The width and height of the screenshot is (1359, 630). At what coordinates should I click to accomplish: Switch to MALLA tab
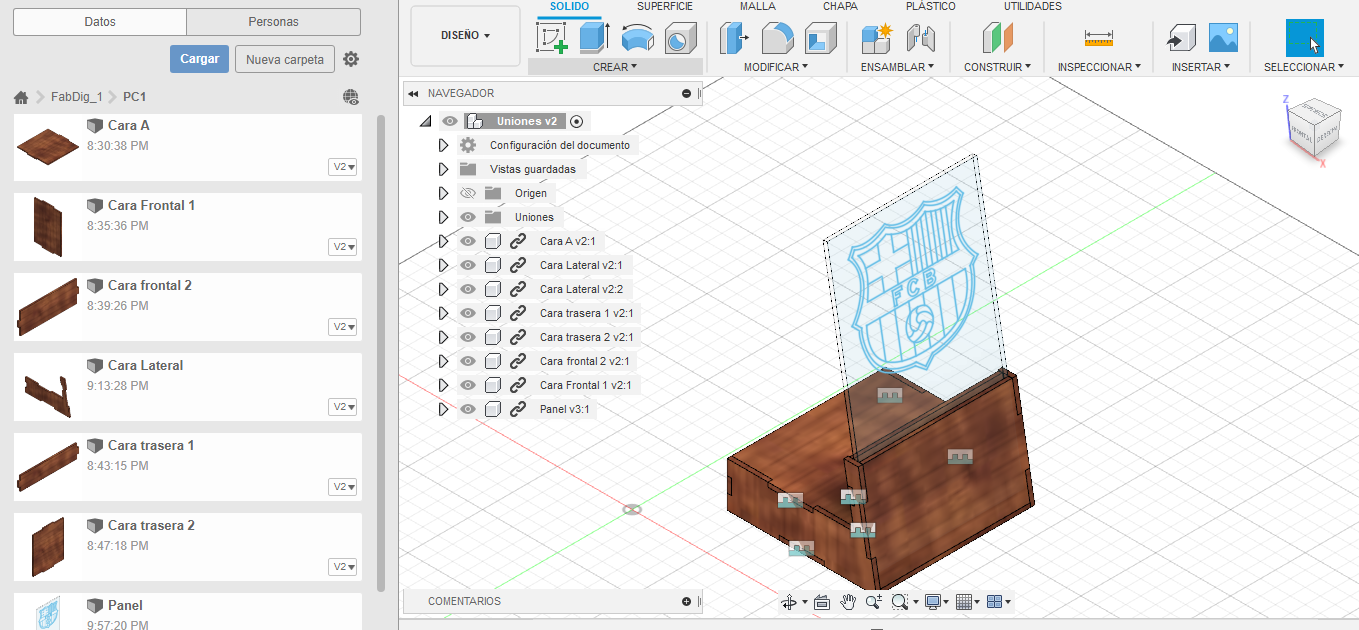(x=758, y=7)
